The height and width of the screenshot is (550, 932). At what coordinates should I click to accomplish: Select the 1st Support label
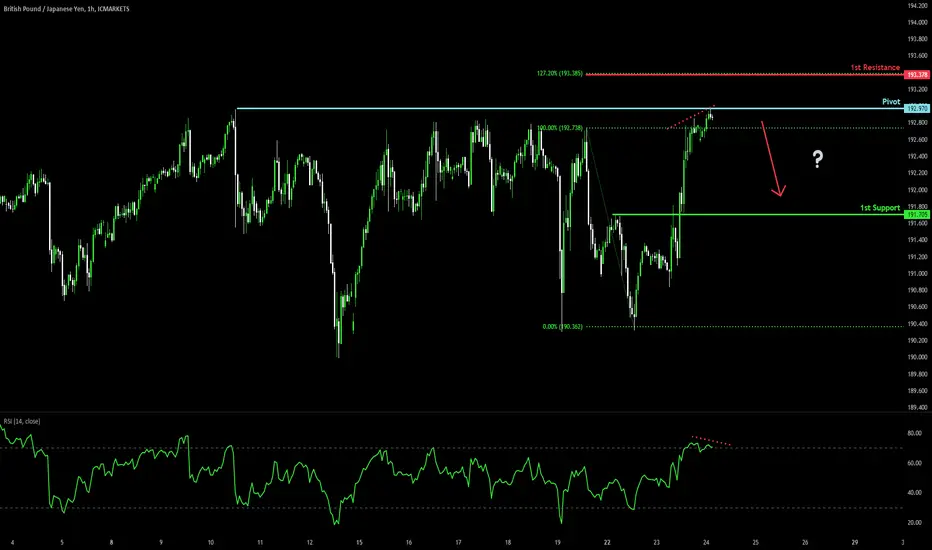click(880, 208)
